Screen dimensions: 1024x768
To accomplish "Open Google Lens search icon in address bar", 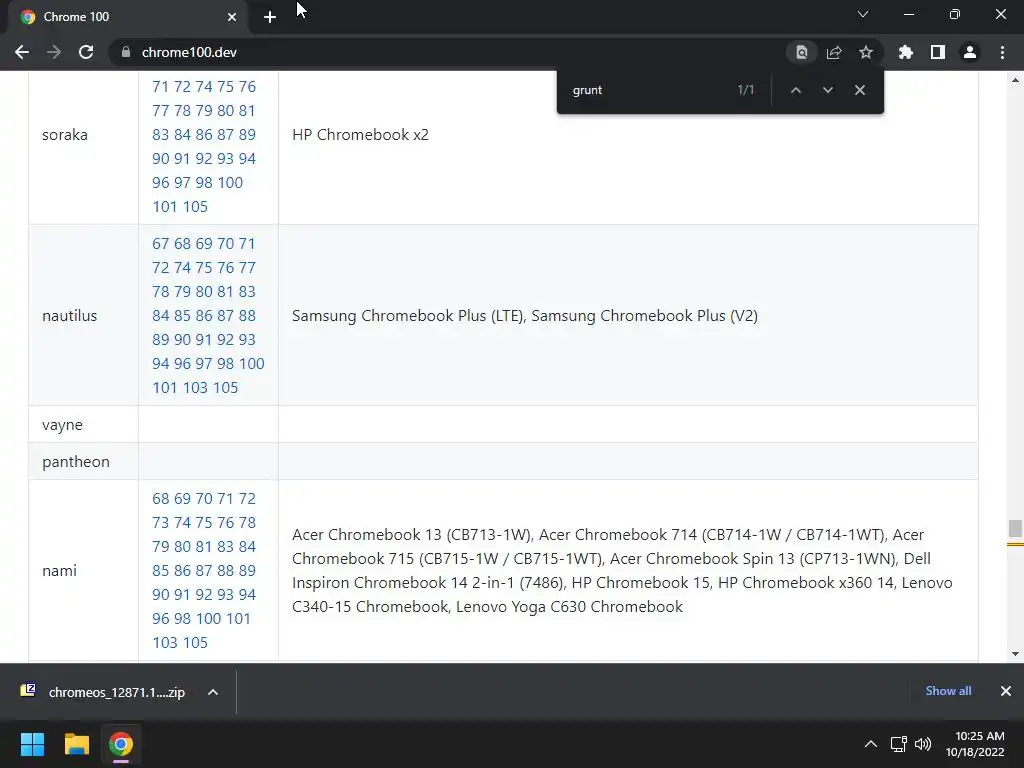I will pyautogui.click(x=801, y=52).
